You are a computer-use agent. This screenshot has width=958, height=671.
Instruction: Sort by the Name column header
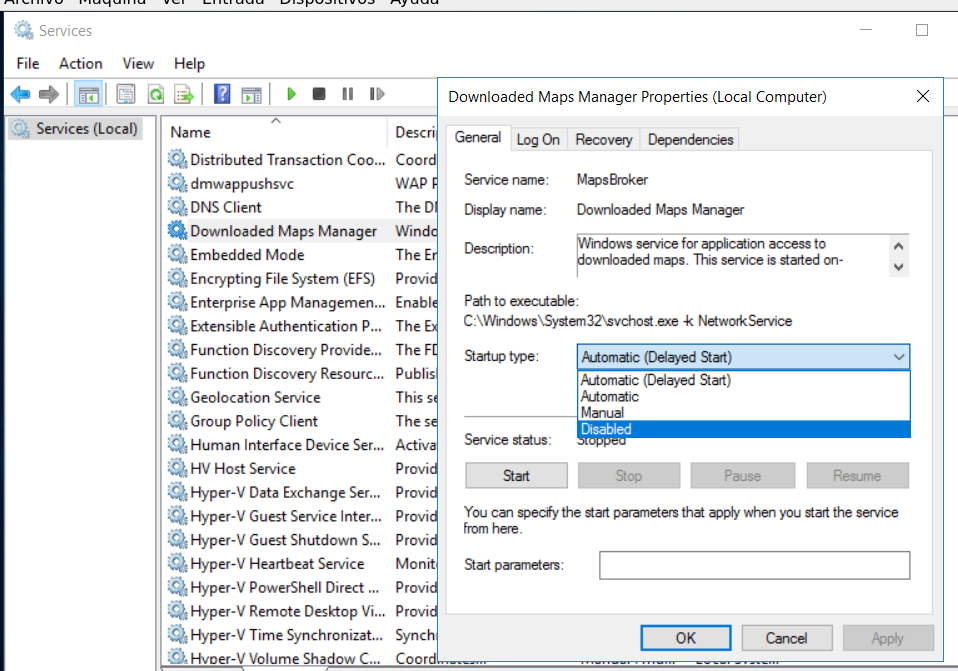click(276, 132)
